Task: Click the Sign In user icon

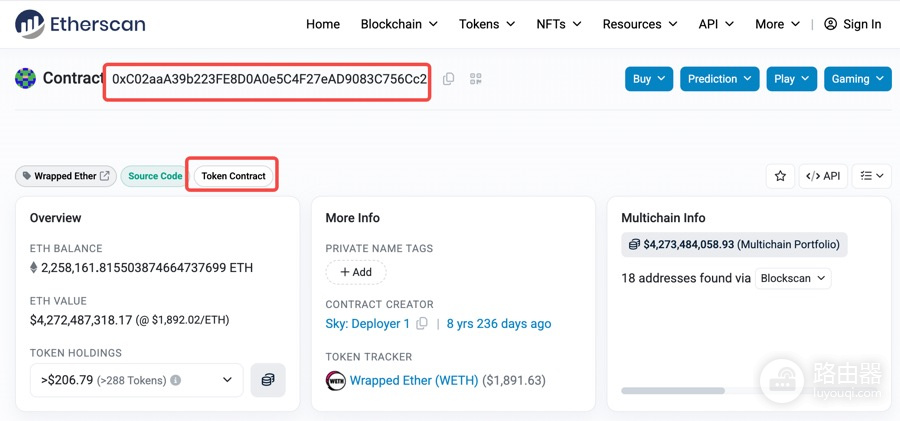Action: pos(830,24)
